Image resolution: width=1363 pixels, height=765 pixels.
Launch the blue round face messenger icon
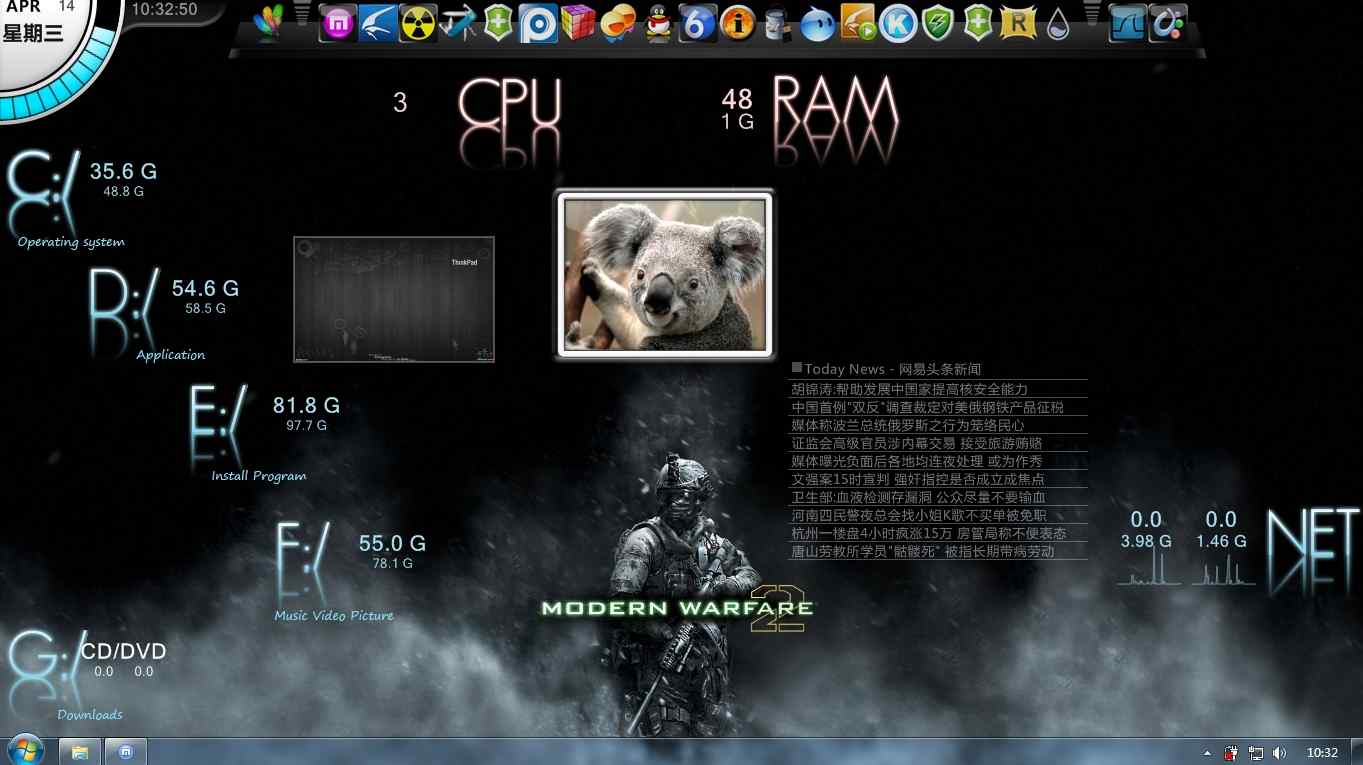tap(818, 23)
